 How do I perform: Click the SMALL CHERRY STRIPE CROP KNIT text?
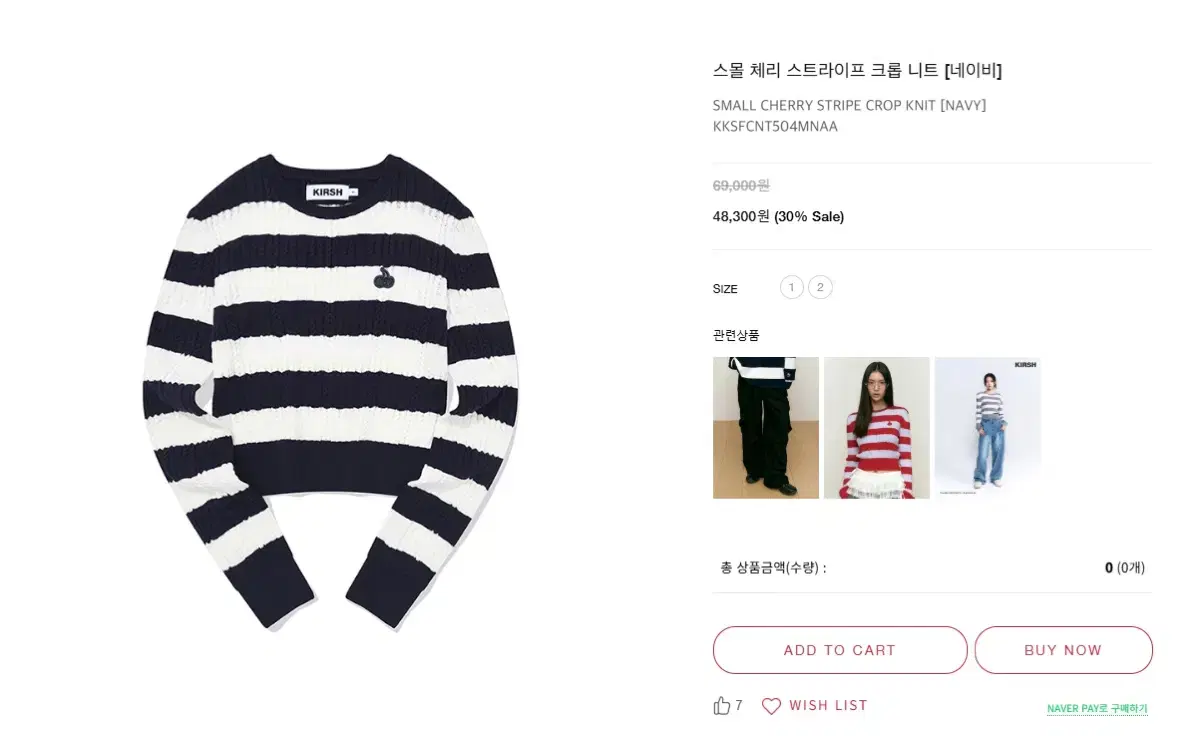[824, 105]
